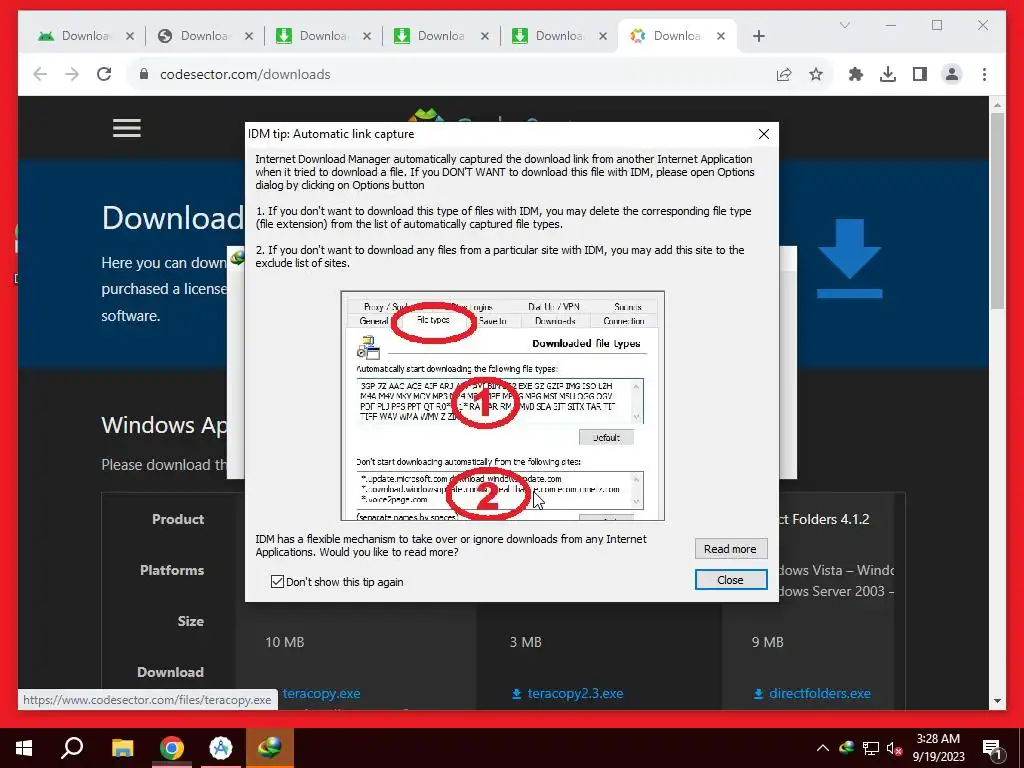Screen dimensions: 1024x768
Task: Download teracopy.exe link
Action: [x=321, y=694]
